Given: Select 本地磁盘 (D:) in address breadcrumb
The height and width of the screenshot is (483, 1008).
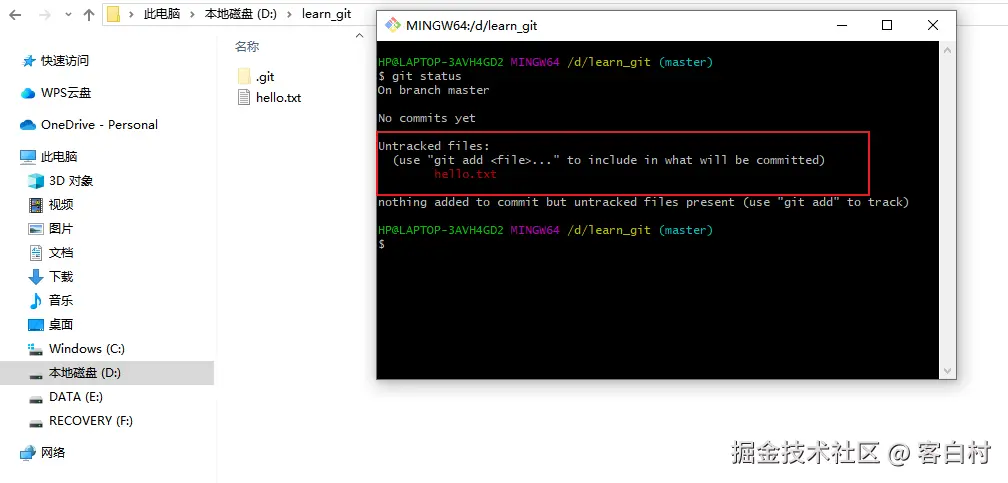Looking at the screenshot, I should pos(240,14).
